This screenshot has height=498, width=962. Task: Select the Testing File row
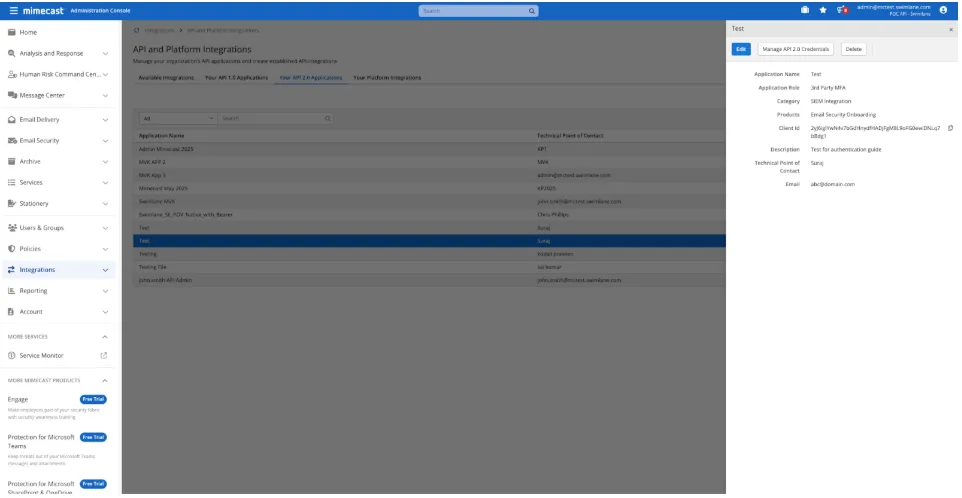click(x=429, y=267)
